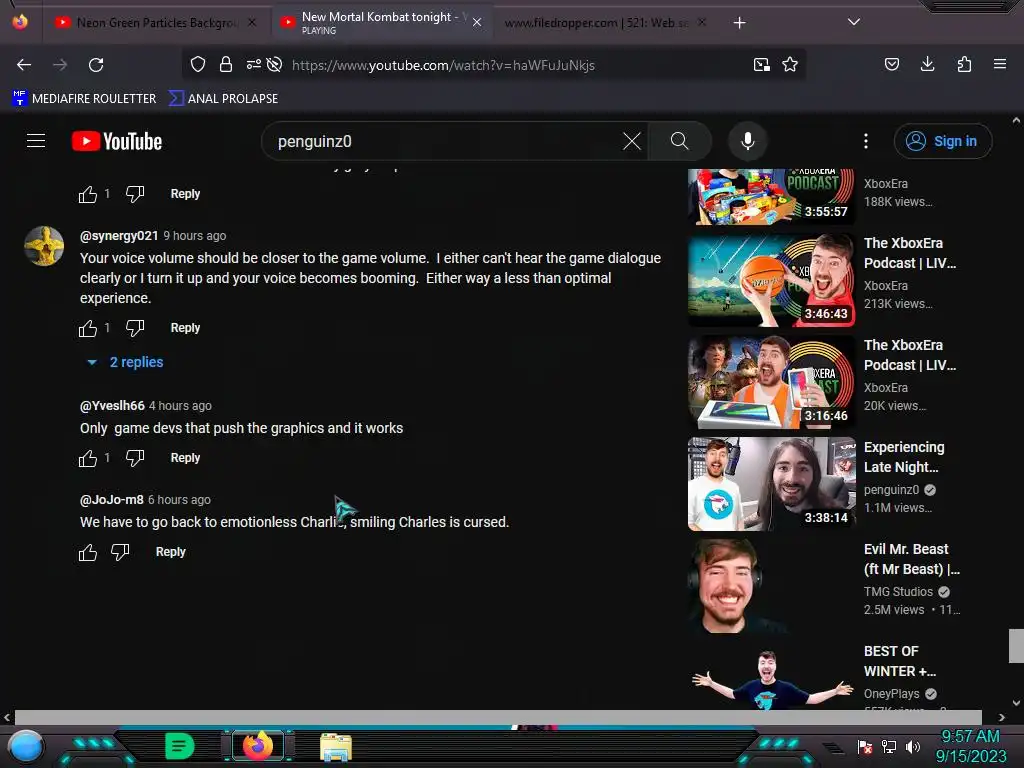This screenshot has width=1024, height=768.
Task: Dislike the @JoJo-m8 comment
Action: pos(120,552)
